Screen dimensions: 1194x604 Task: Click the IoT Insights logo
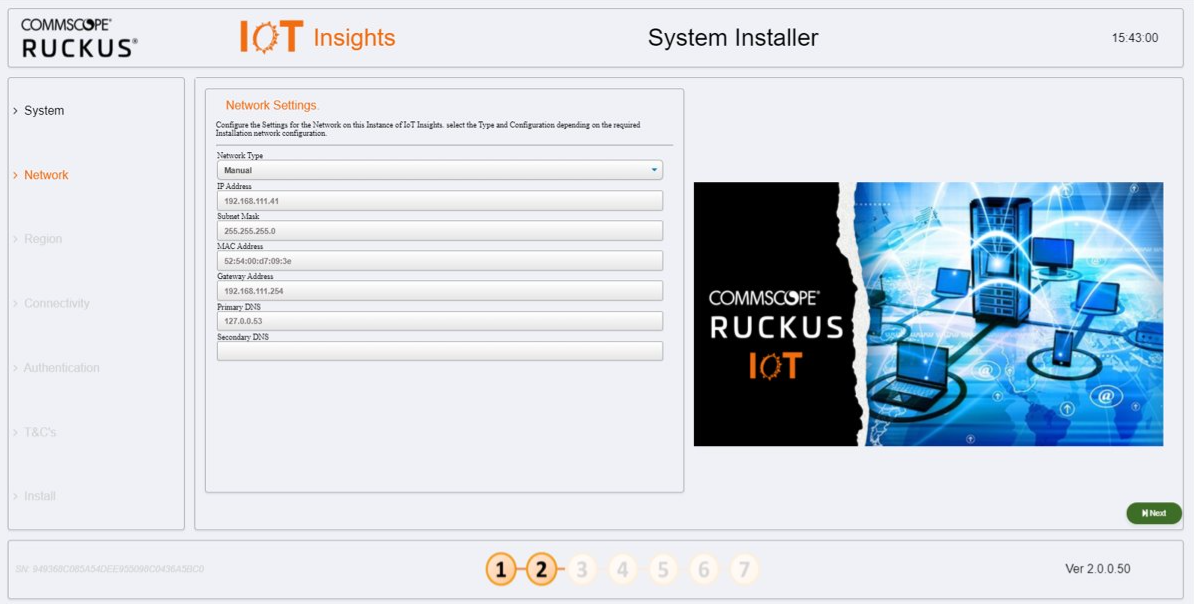coord(318,37)
